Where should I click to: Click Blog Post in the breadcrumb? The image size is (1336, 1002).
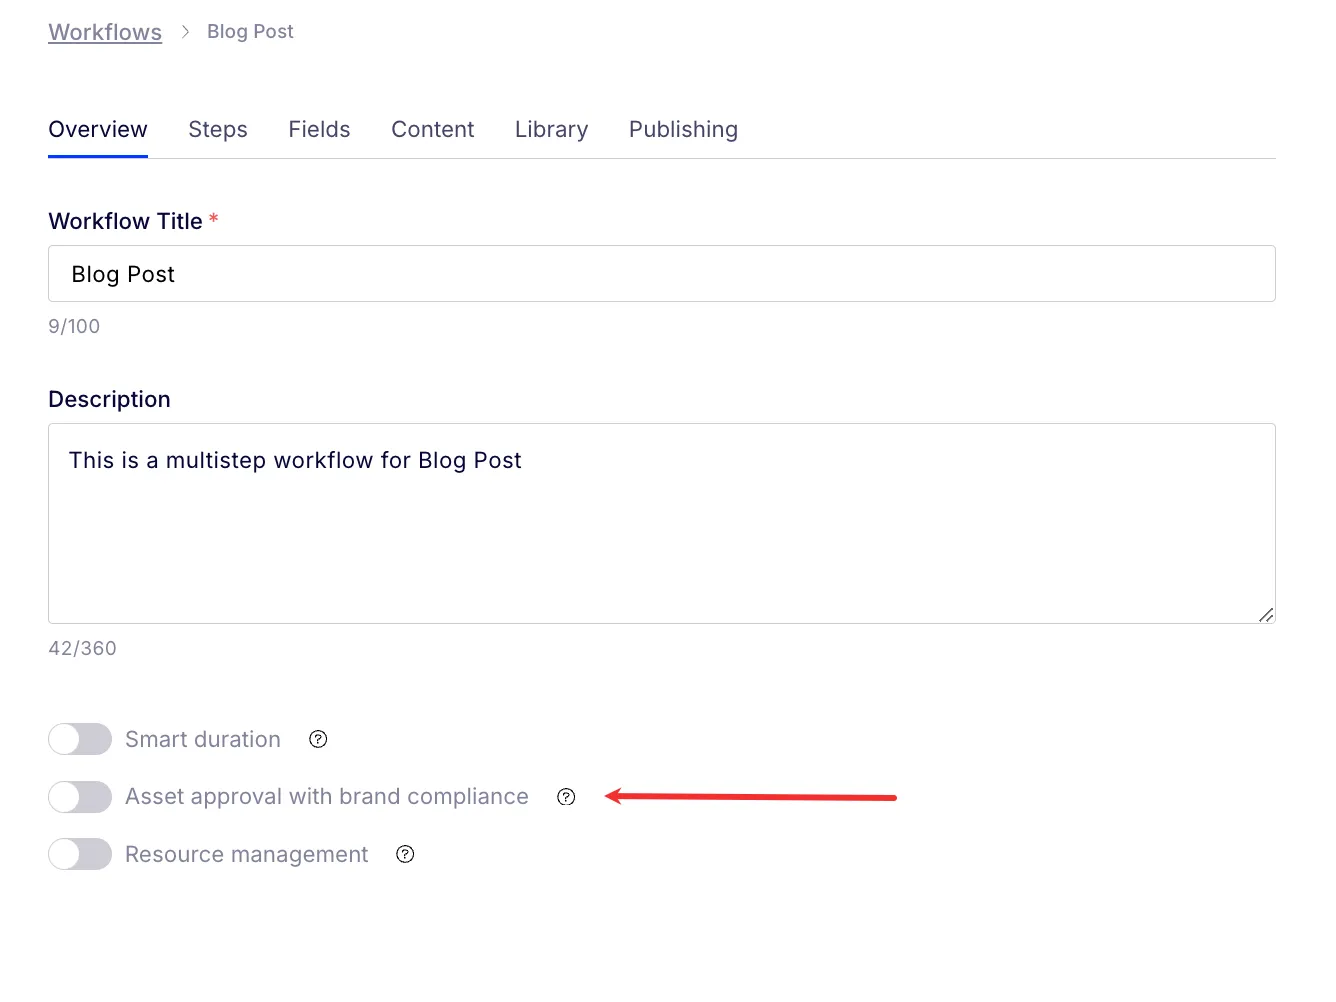(x=250, y=32)
